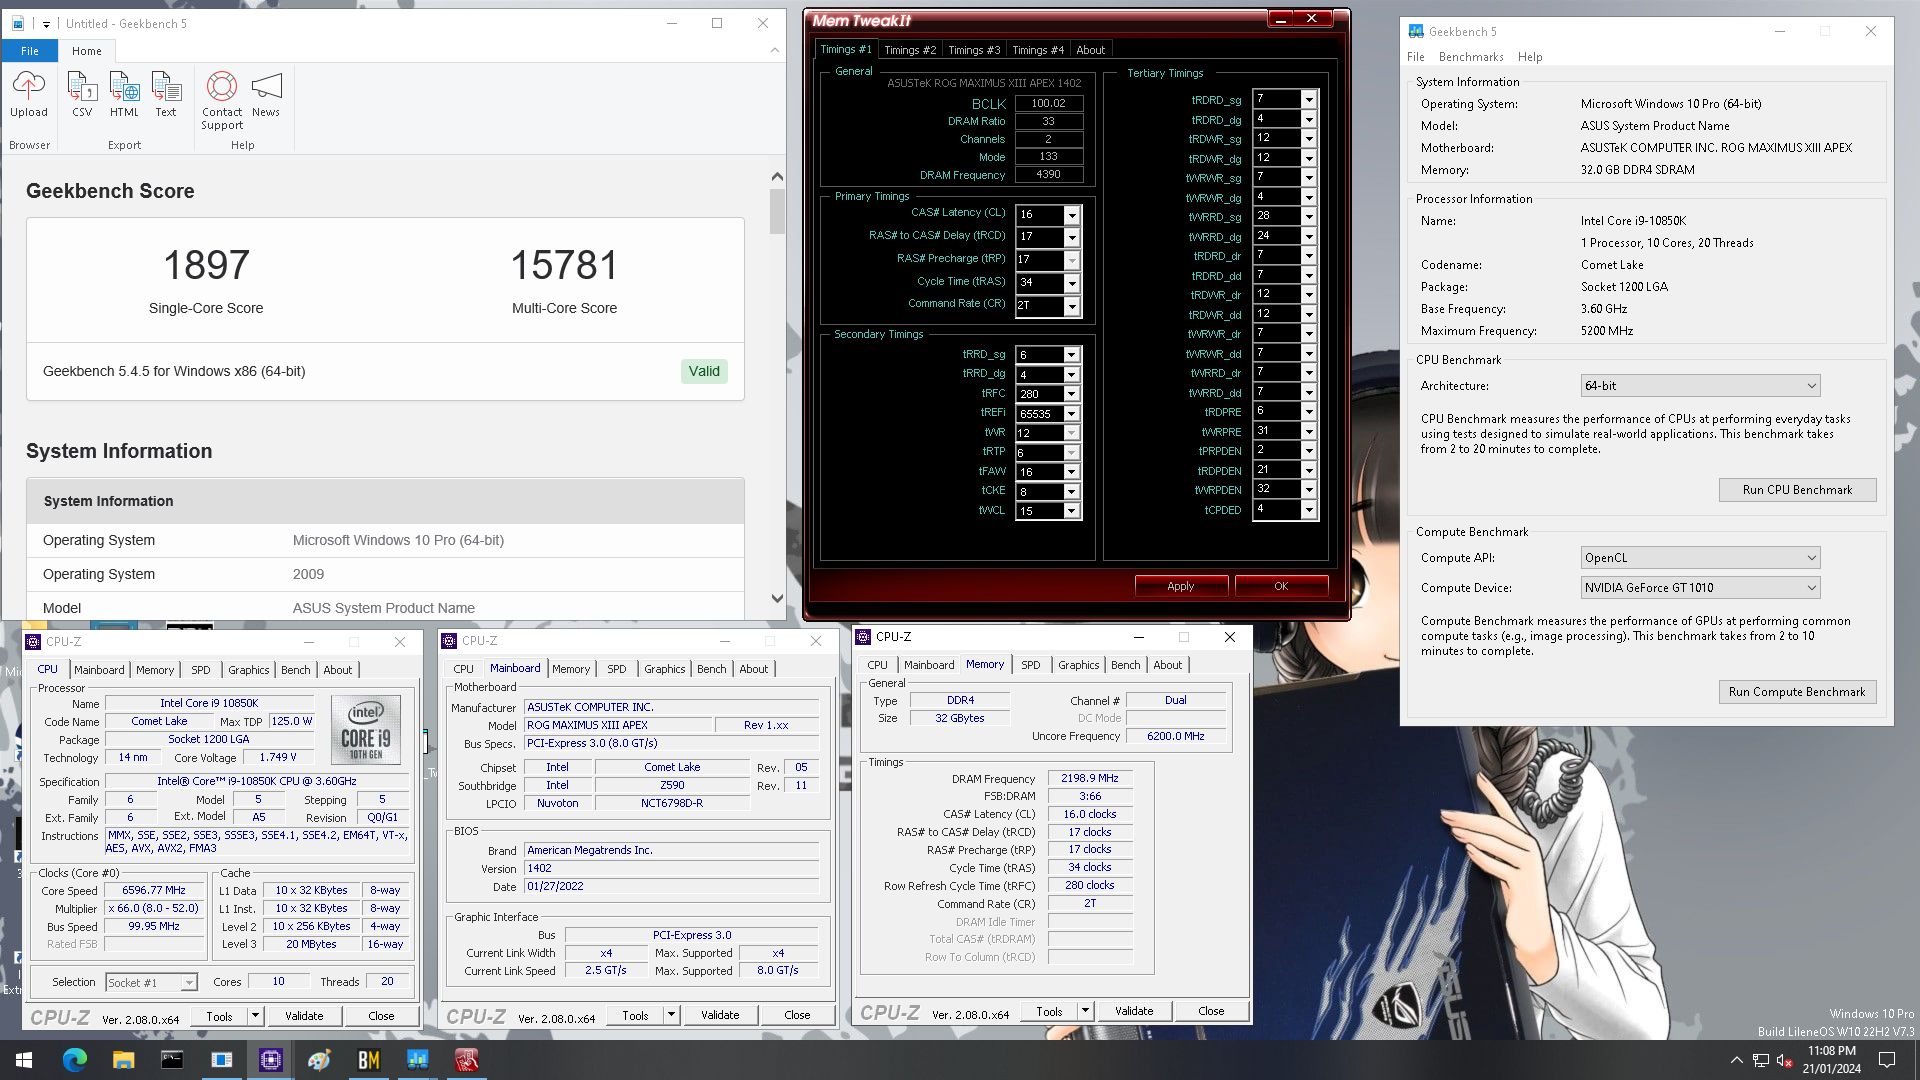Click the Valid badge in Geekbench result

704,371
